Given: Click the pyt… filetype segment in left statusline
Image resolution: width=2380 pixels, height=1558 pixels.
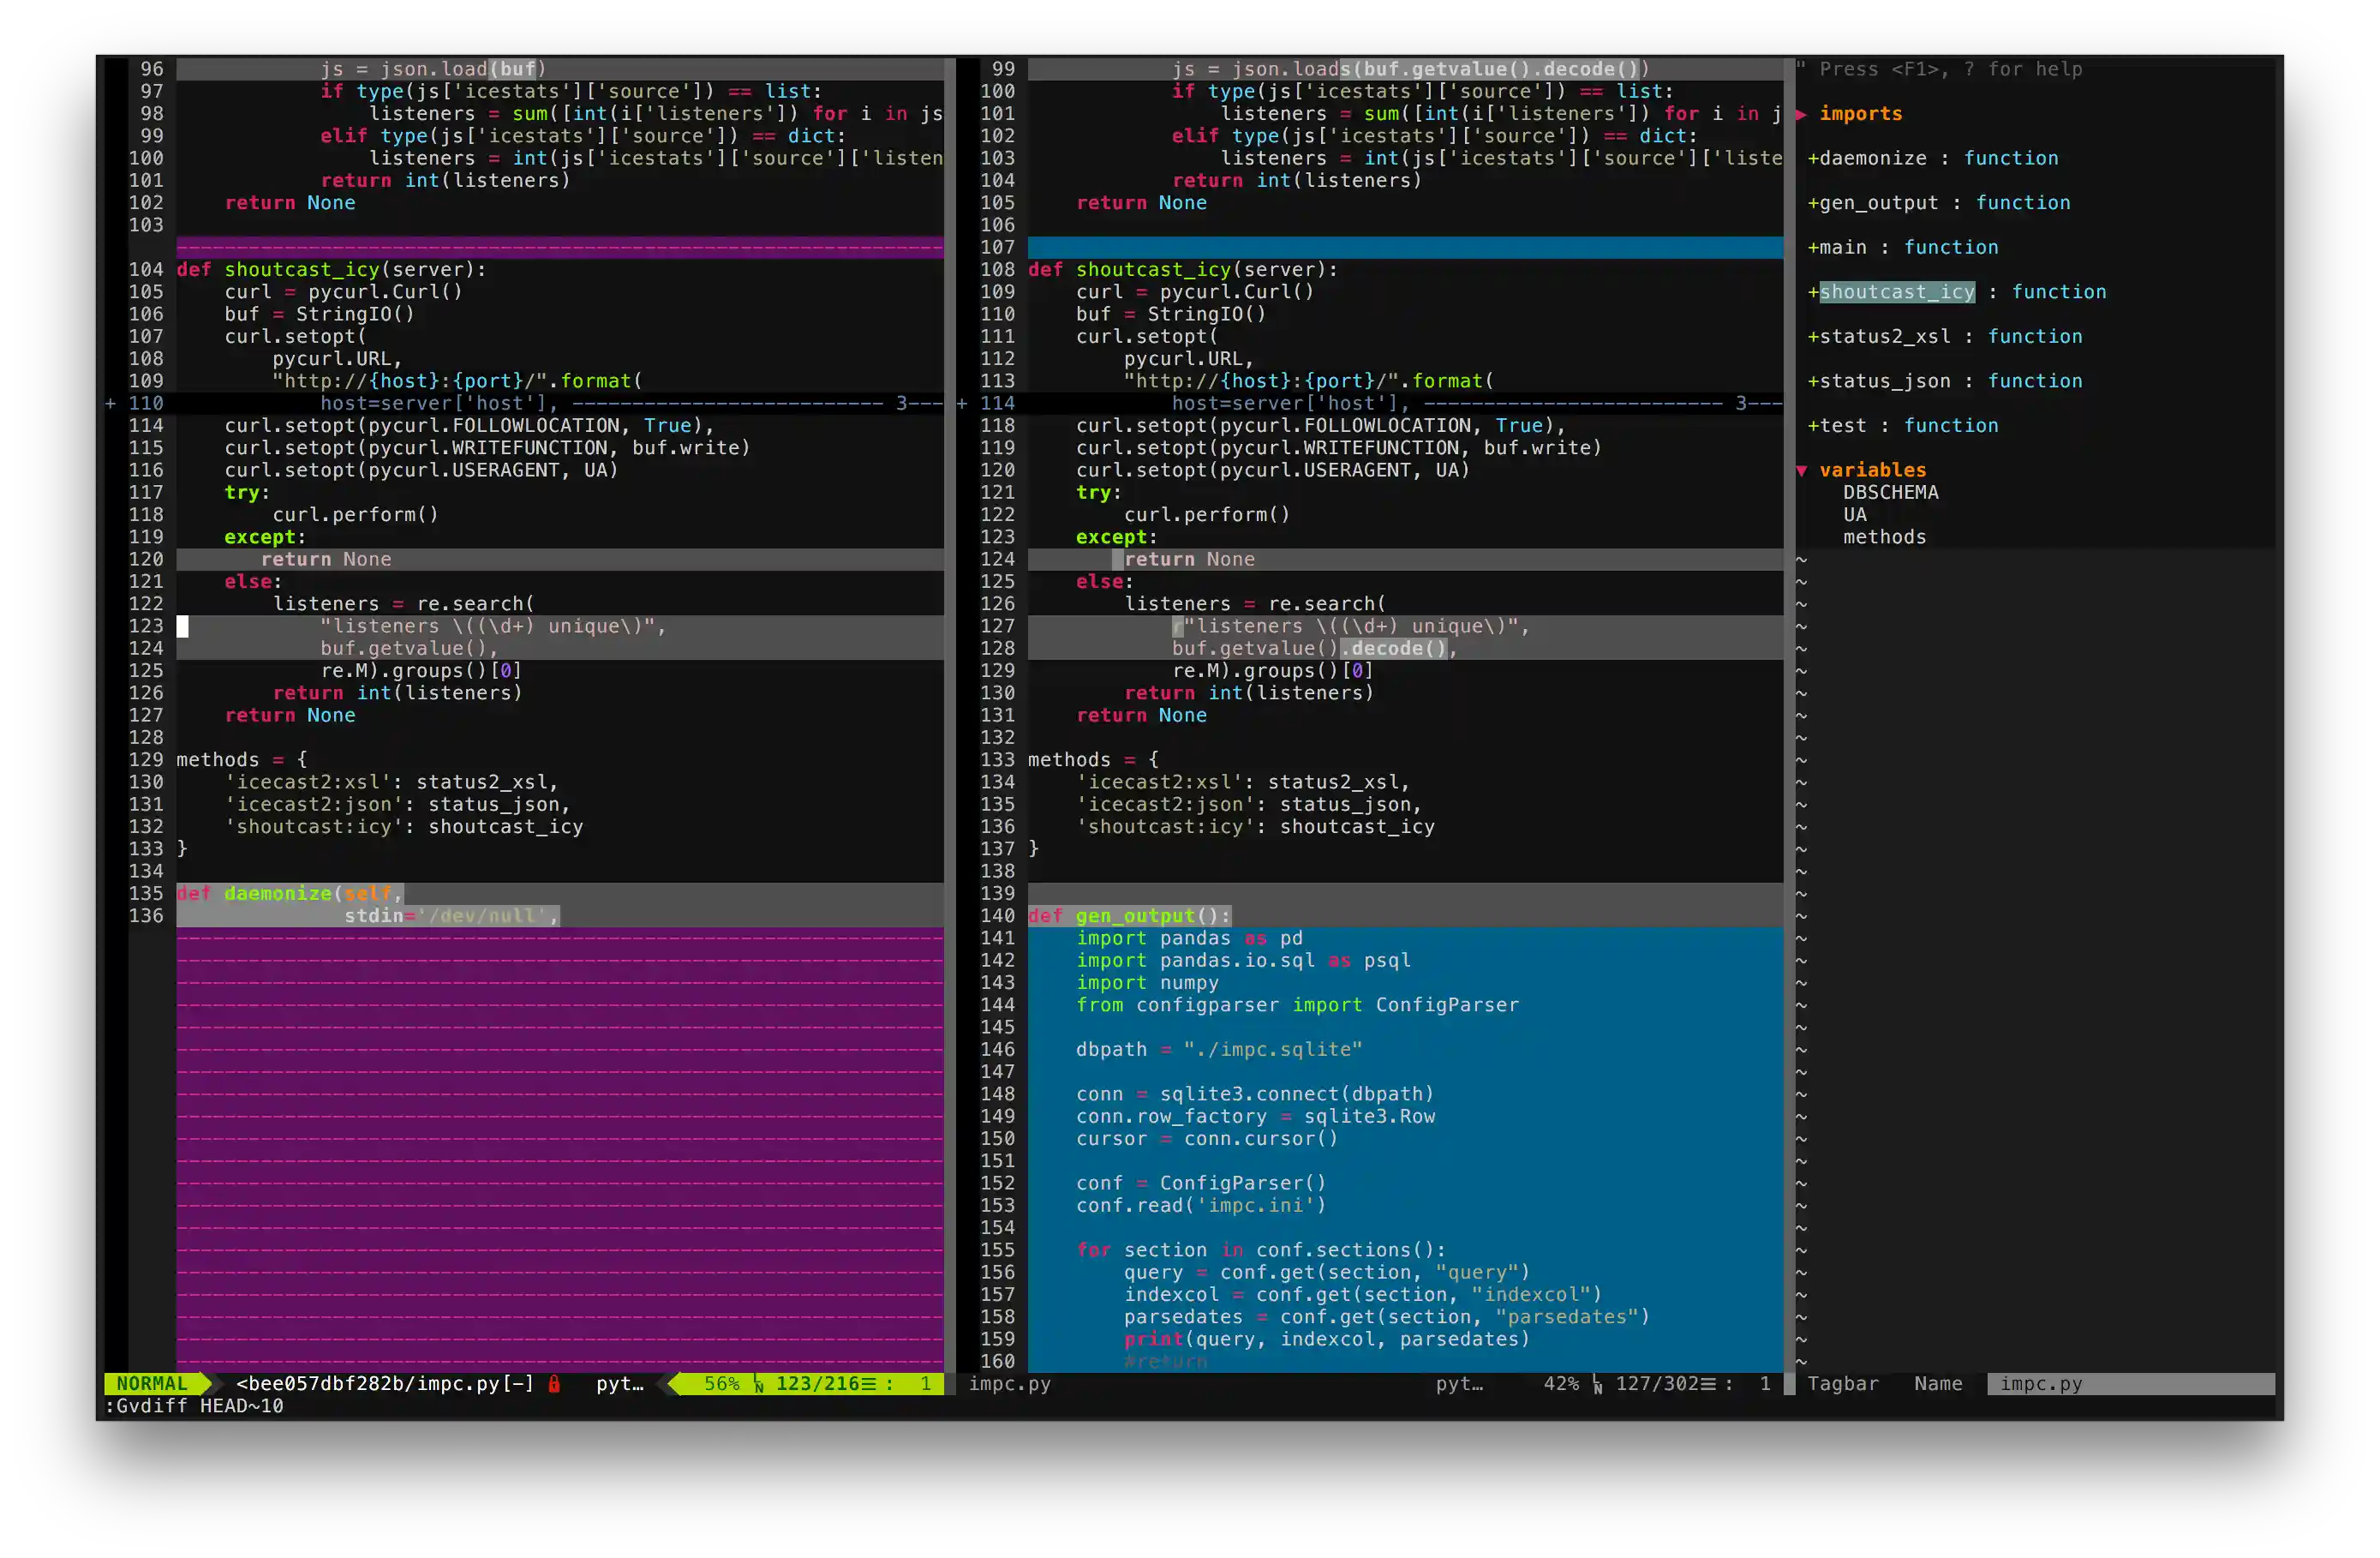Looking at the screenshot, I should 620,1384.
